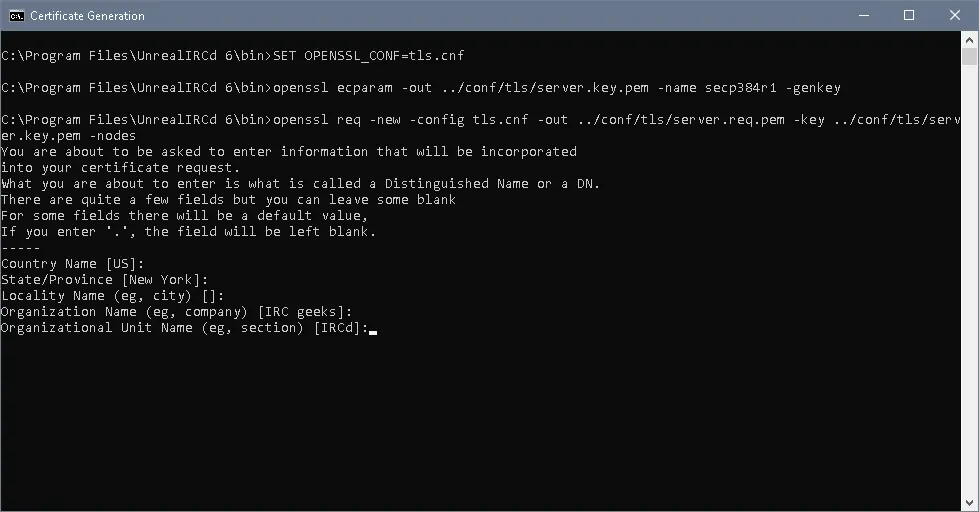Click the SET OPENSSL_CONF=tls.cnf command text

pos(369,56)
